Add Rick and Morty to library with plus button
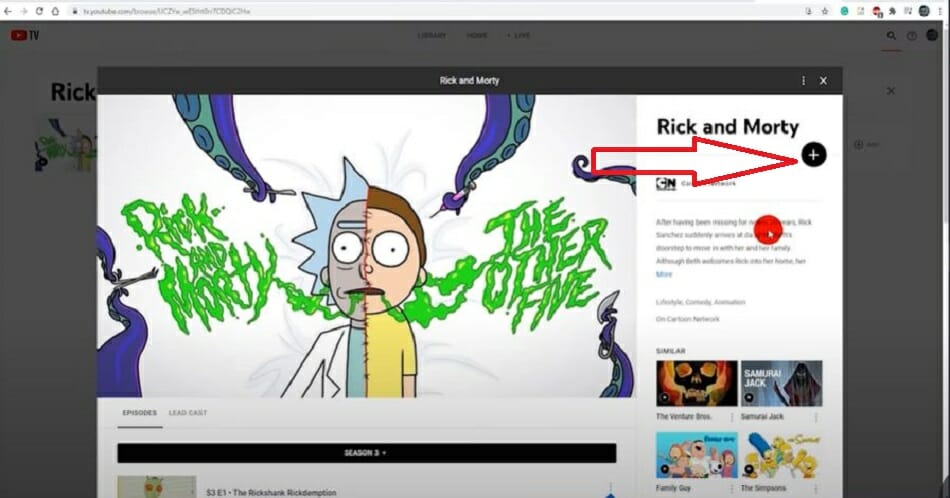Image resolution: width=950 pixels, height=498 pixels. point(814,155)
